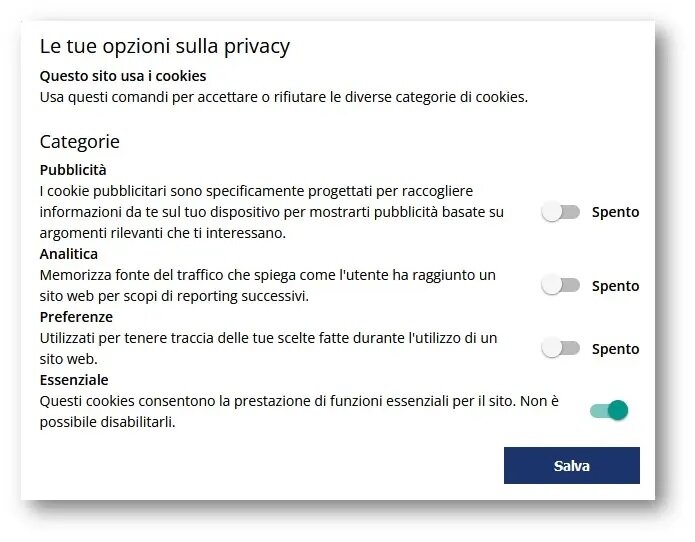Viewport: 695px width, 542px height.
Task: Toggle the Preferenze cookies switch
Action: point(560,348)
